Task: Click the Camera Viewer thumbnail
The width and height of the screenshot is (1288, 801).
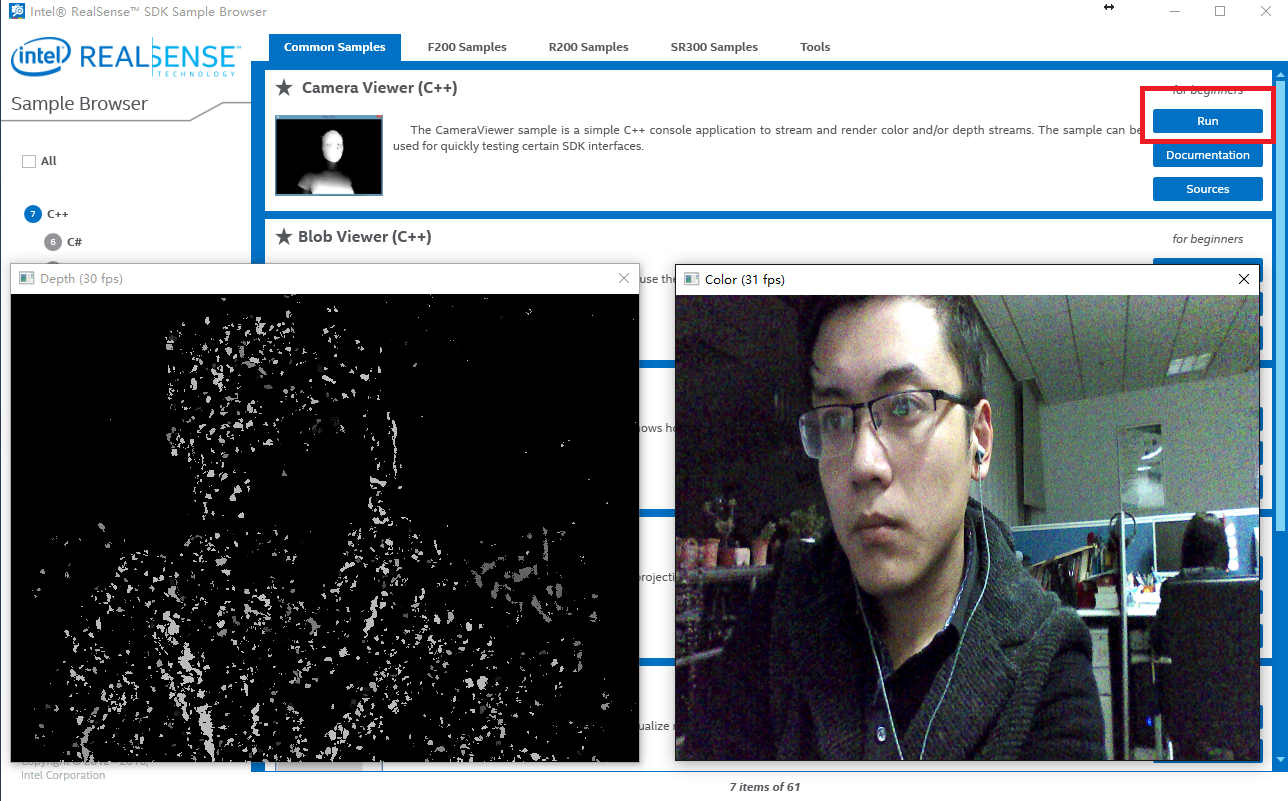Action: click(329, 155)
